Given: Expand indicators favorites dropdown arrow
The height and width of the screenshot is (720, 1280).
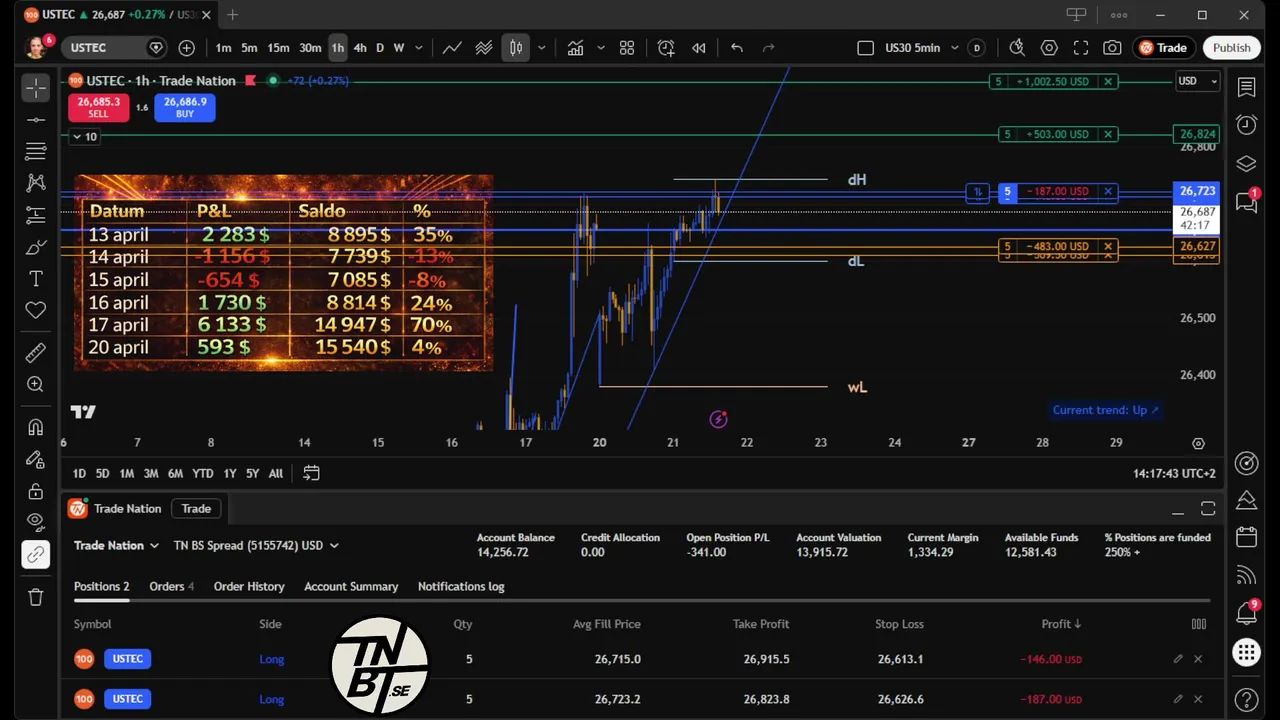Looking at the screenshot, I should [601, 48].
